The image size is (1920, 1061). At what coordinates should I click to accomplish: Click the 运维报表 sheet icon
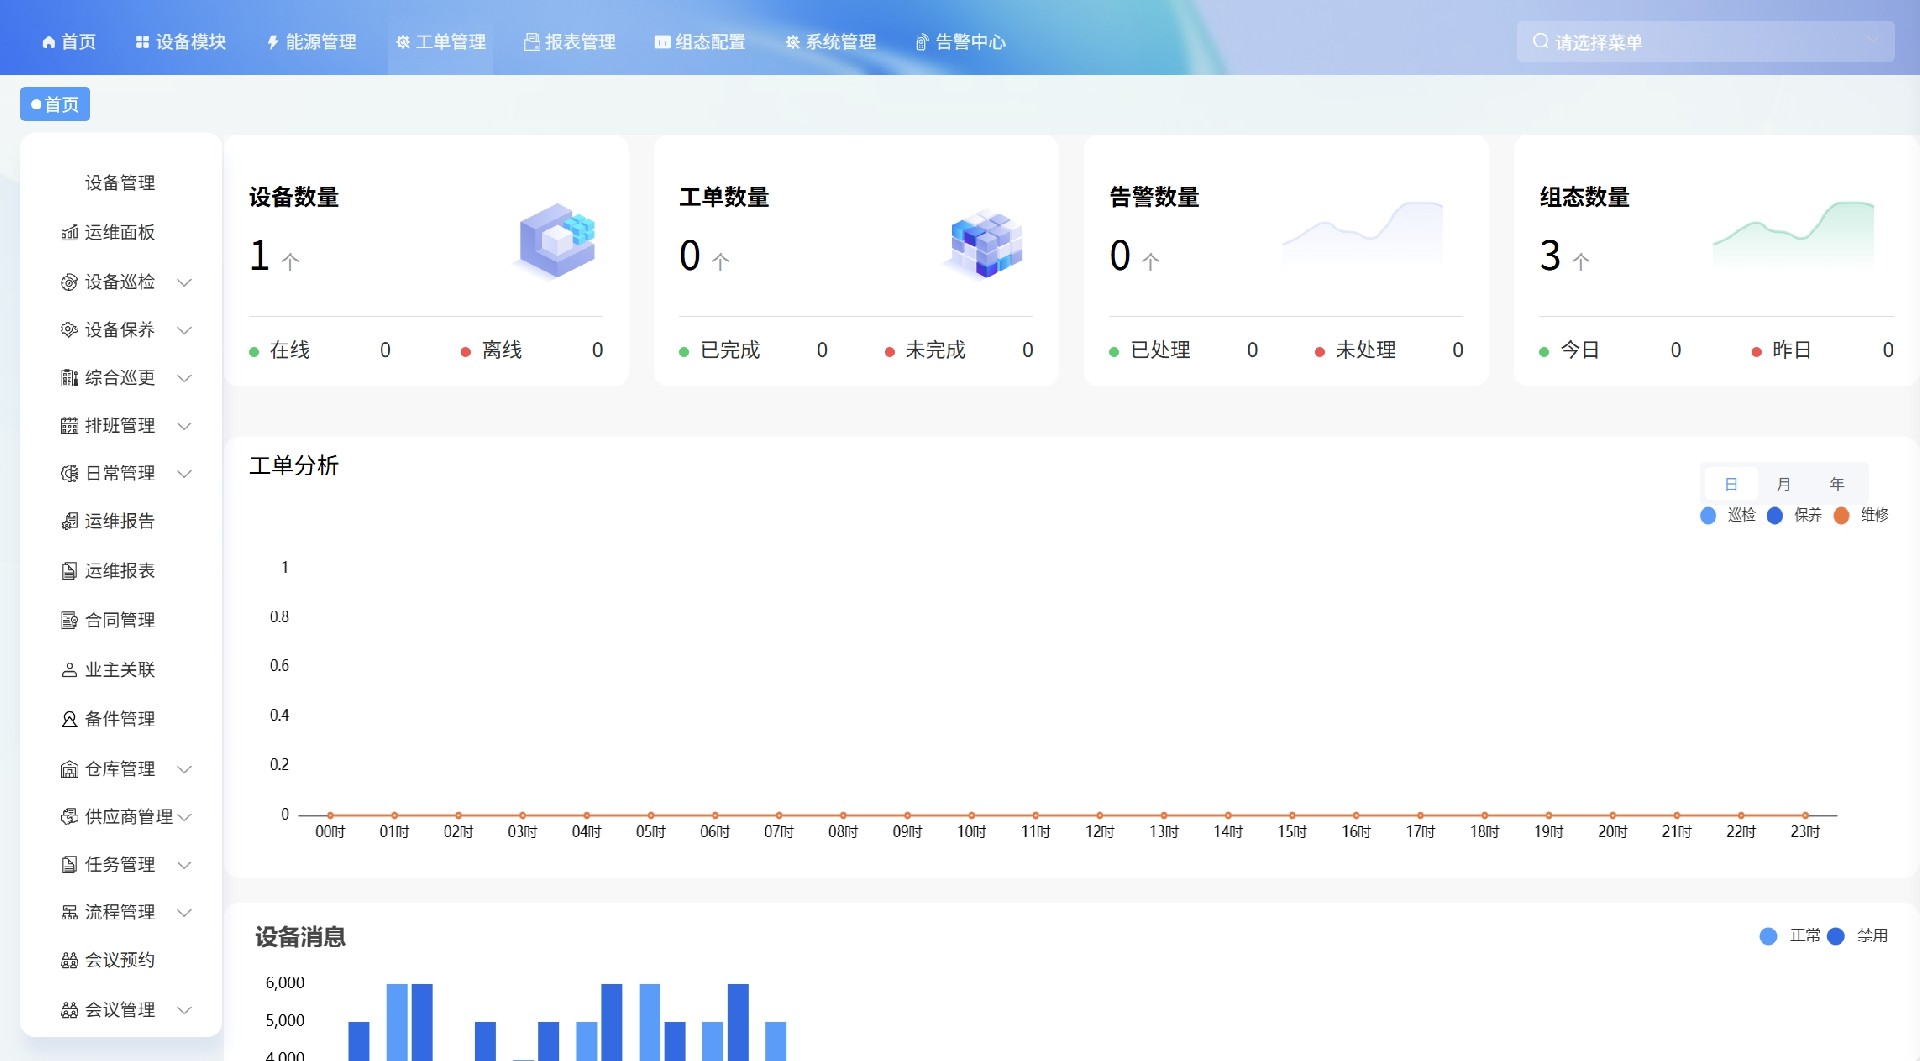coord(69,571)
